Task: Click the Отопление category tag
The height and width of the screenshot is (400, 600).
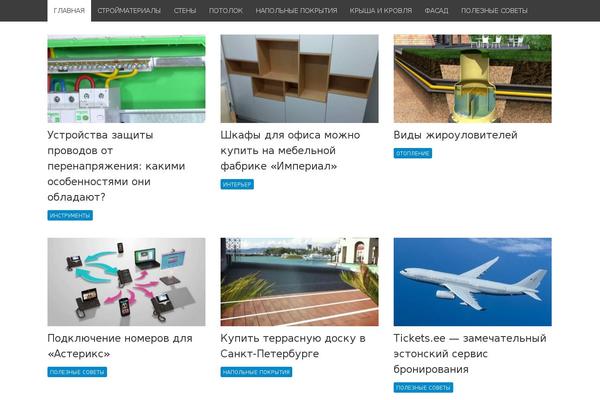Action: point(412,153)
